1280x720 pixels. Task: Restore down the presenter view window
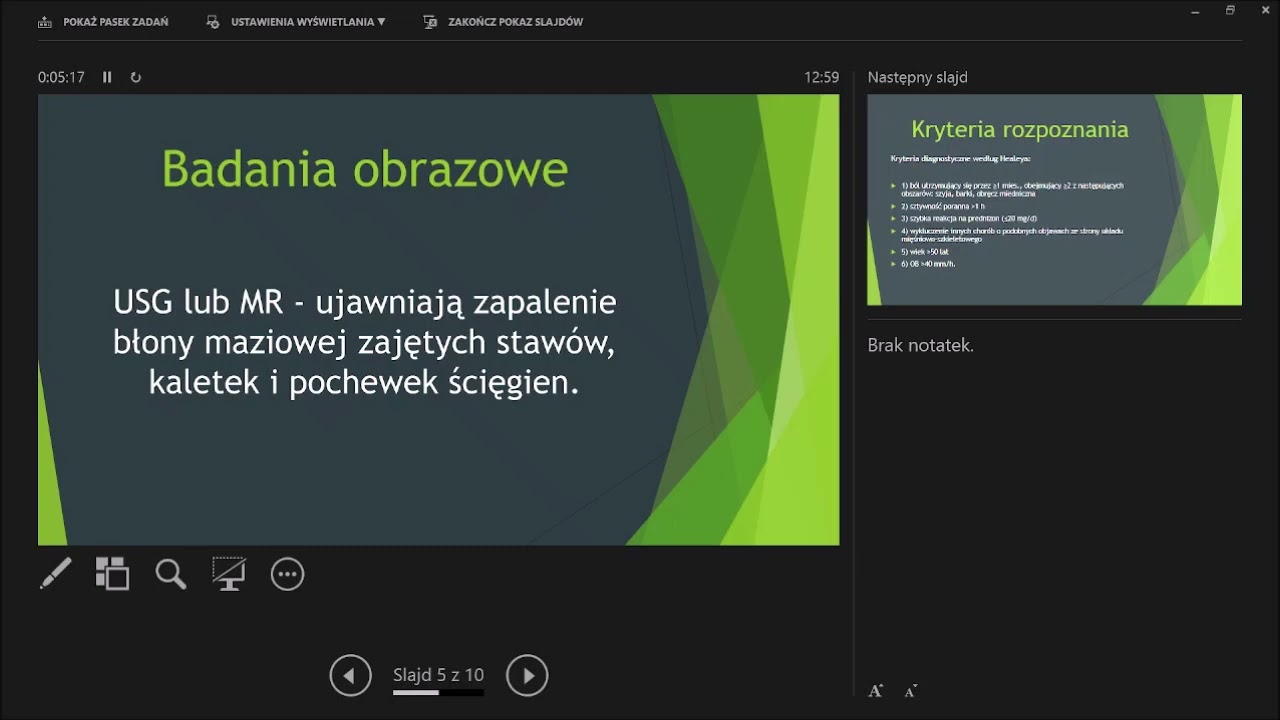tap(1230, 11)
